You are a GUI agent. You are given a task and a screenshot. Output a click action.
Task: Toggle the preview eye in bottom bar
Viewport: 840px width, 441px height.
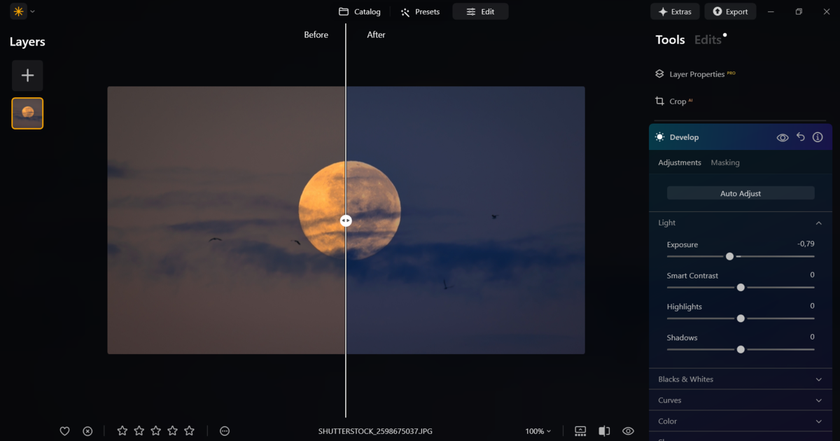click(628, 431)
